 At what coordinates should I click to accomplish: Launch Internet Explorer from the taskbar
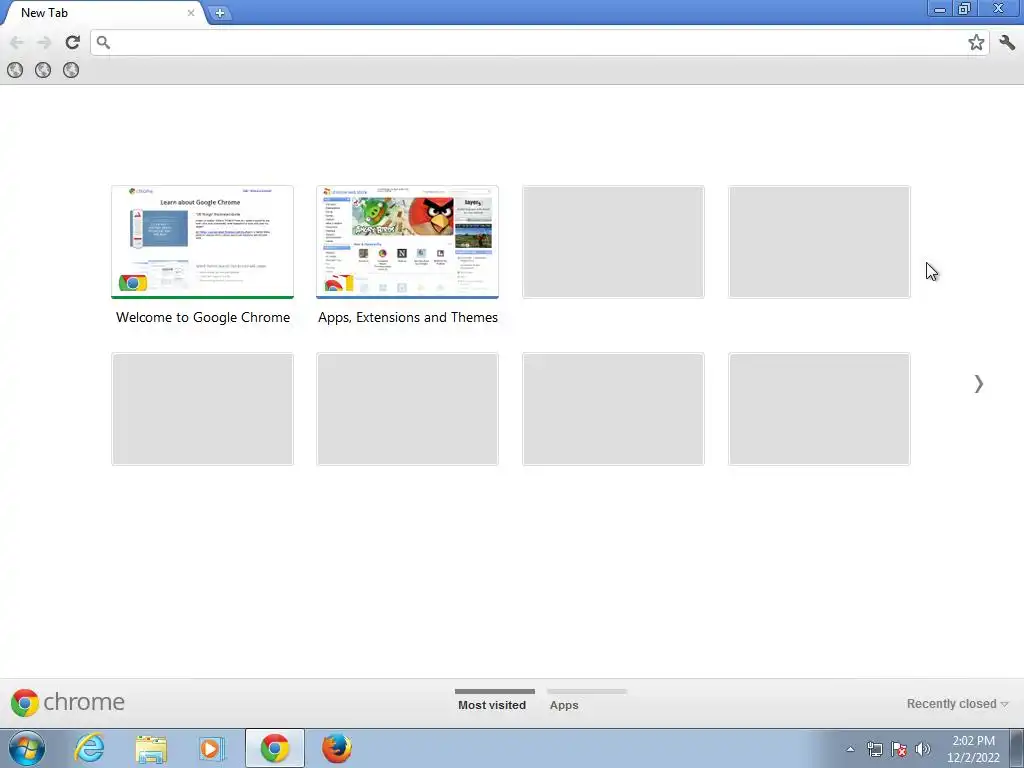(x=89, y=748)
